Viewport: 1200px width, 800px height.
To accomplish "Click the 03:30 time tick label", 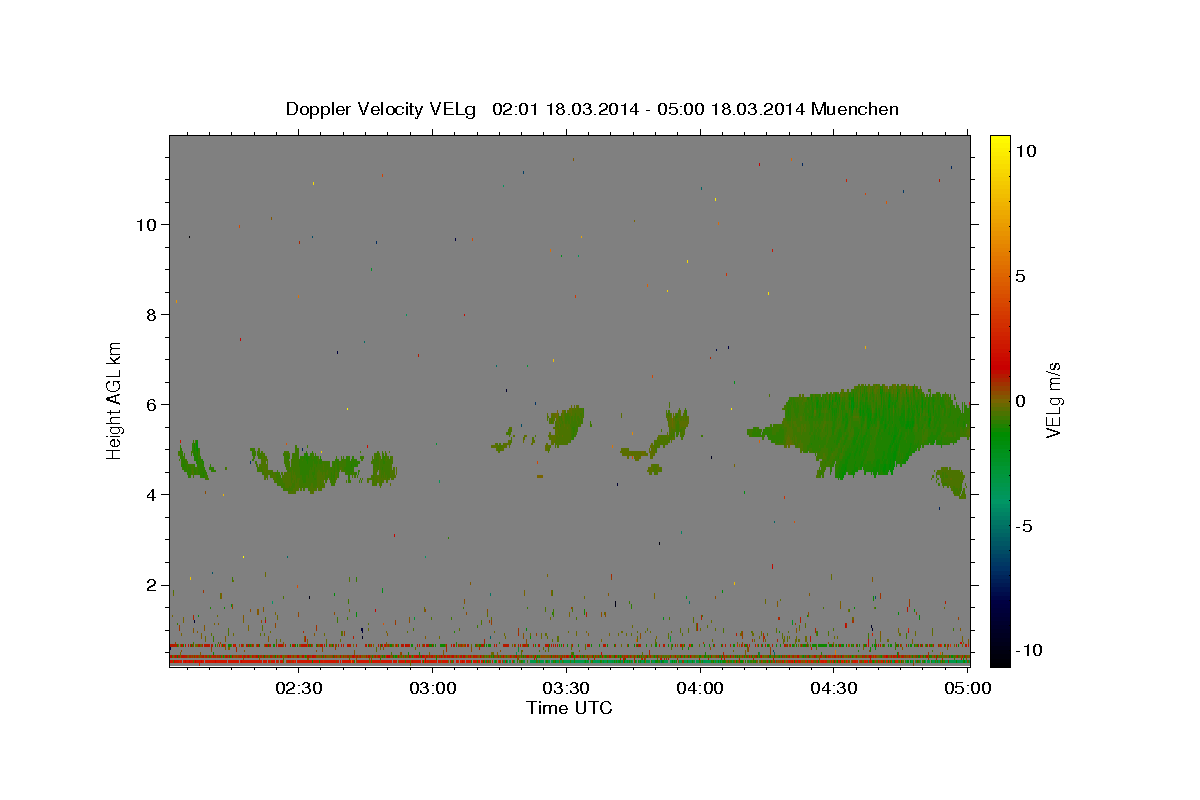I will tap(567, 688).
